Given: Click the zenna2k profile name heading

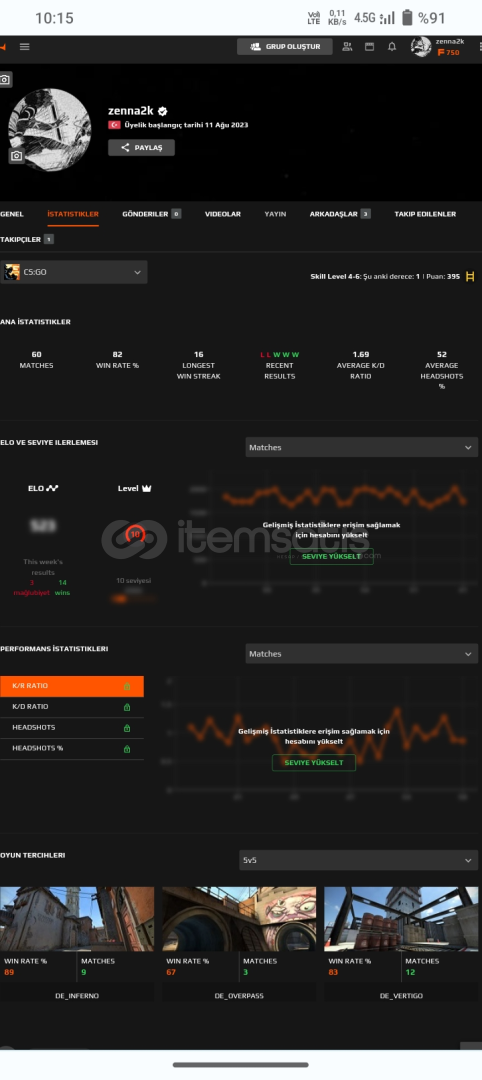Looking at the screenshot, I should pos(131,111).
